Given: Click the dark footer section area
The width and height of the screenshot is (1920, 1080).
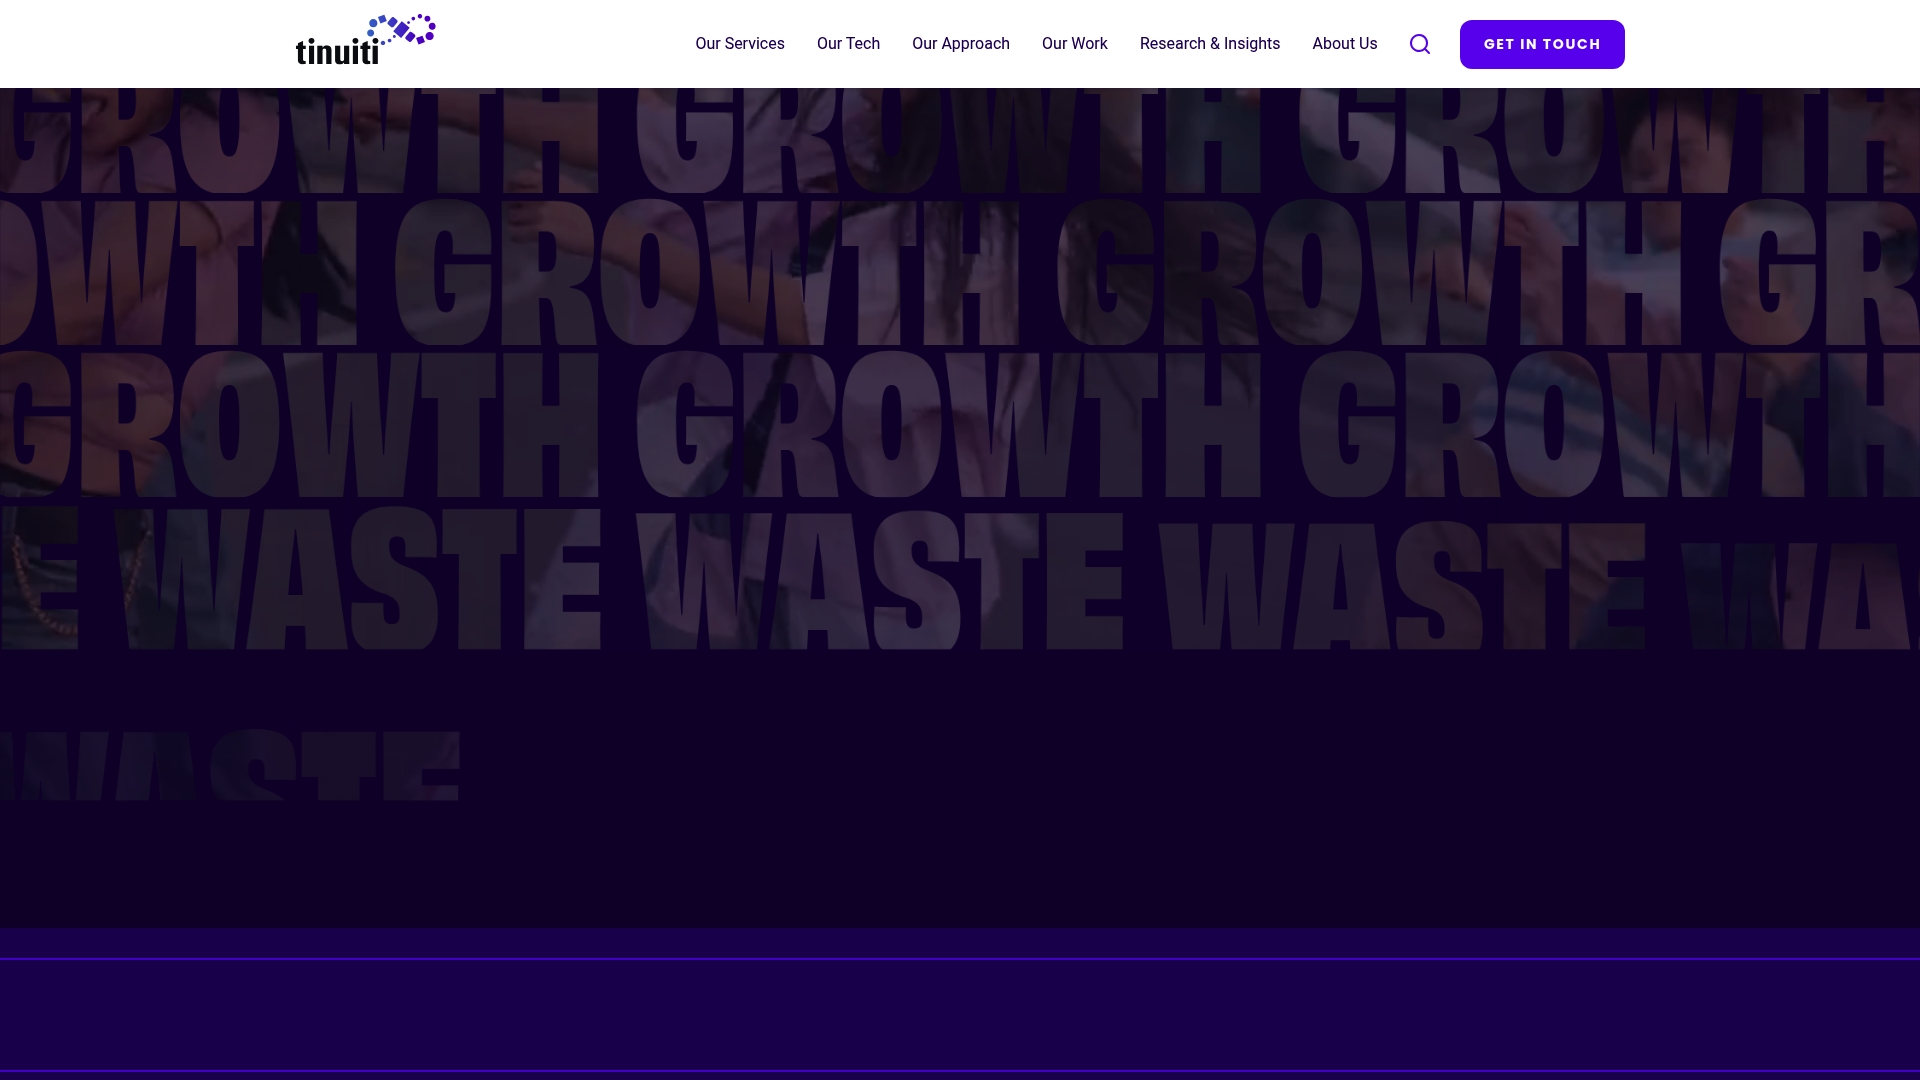Looking at the screenshot, I should (x=960, y=1020).
